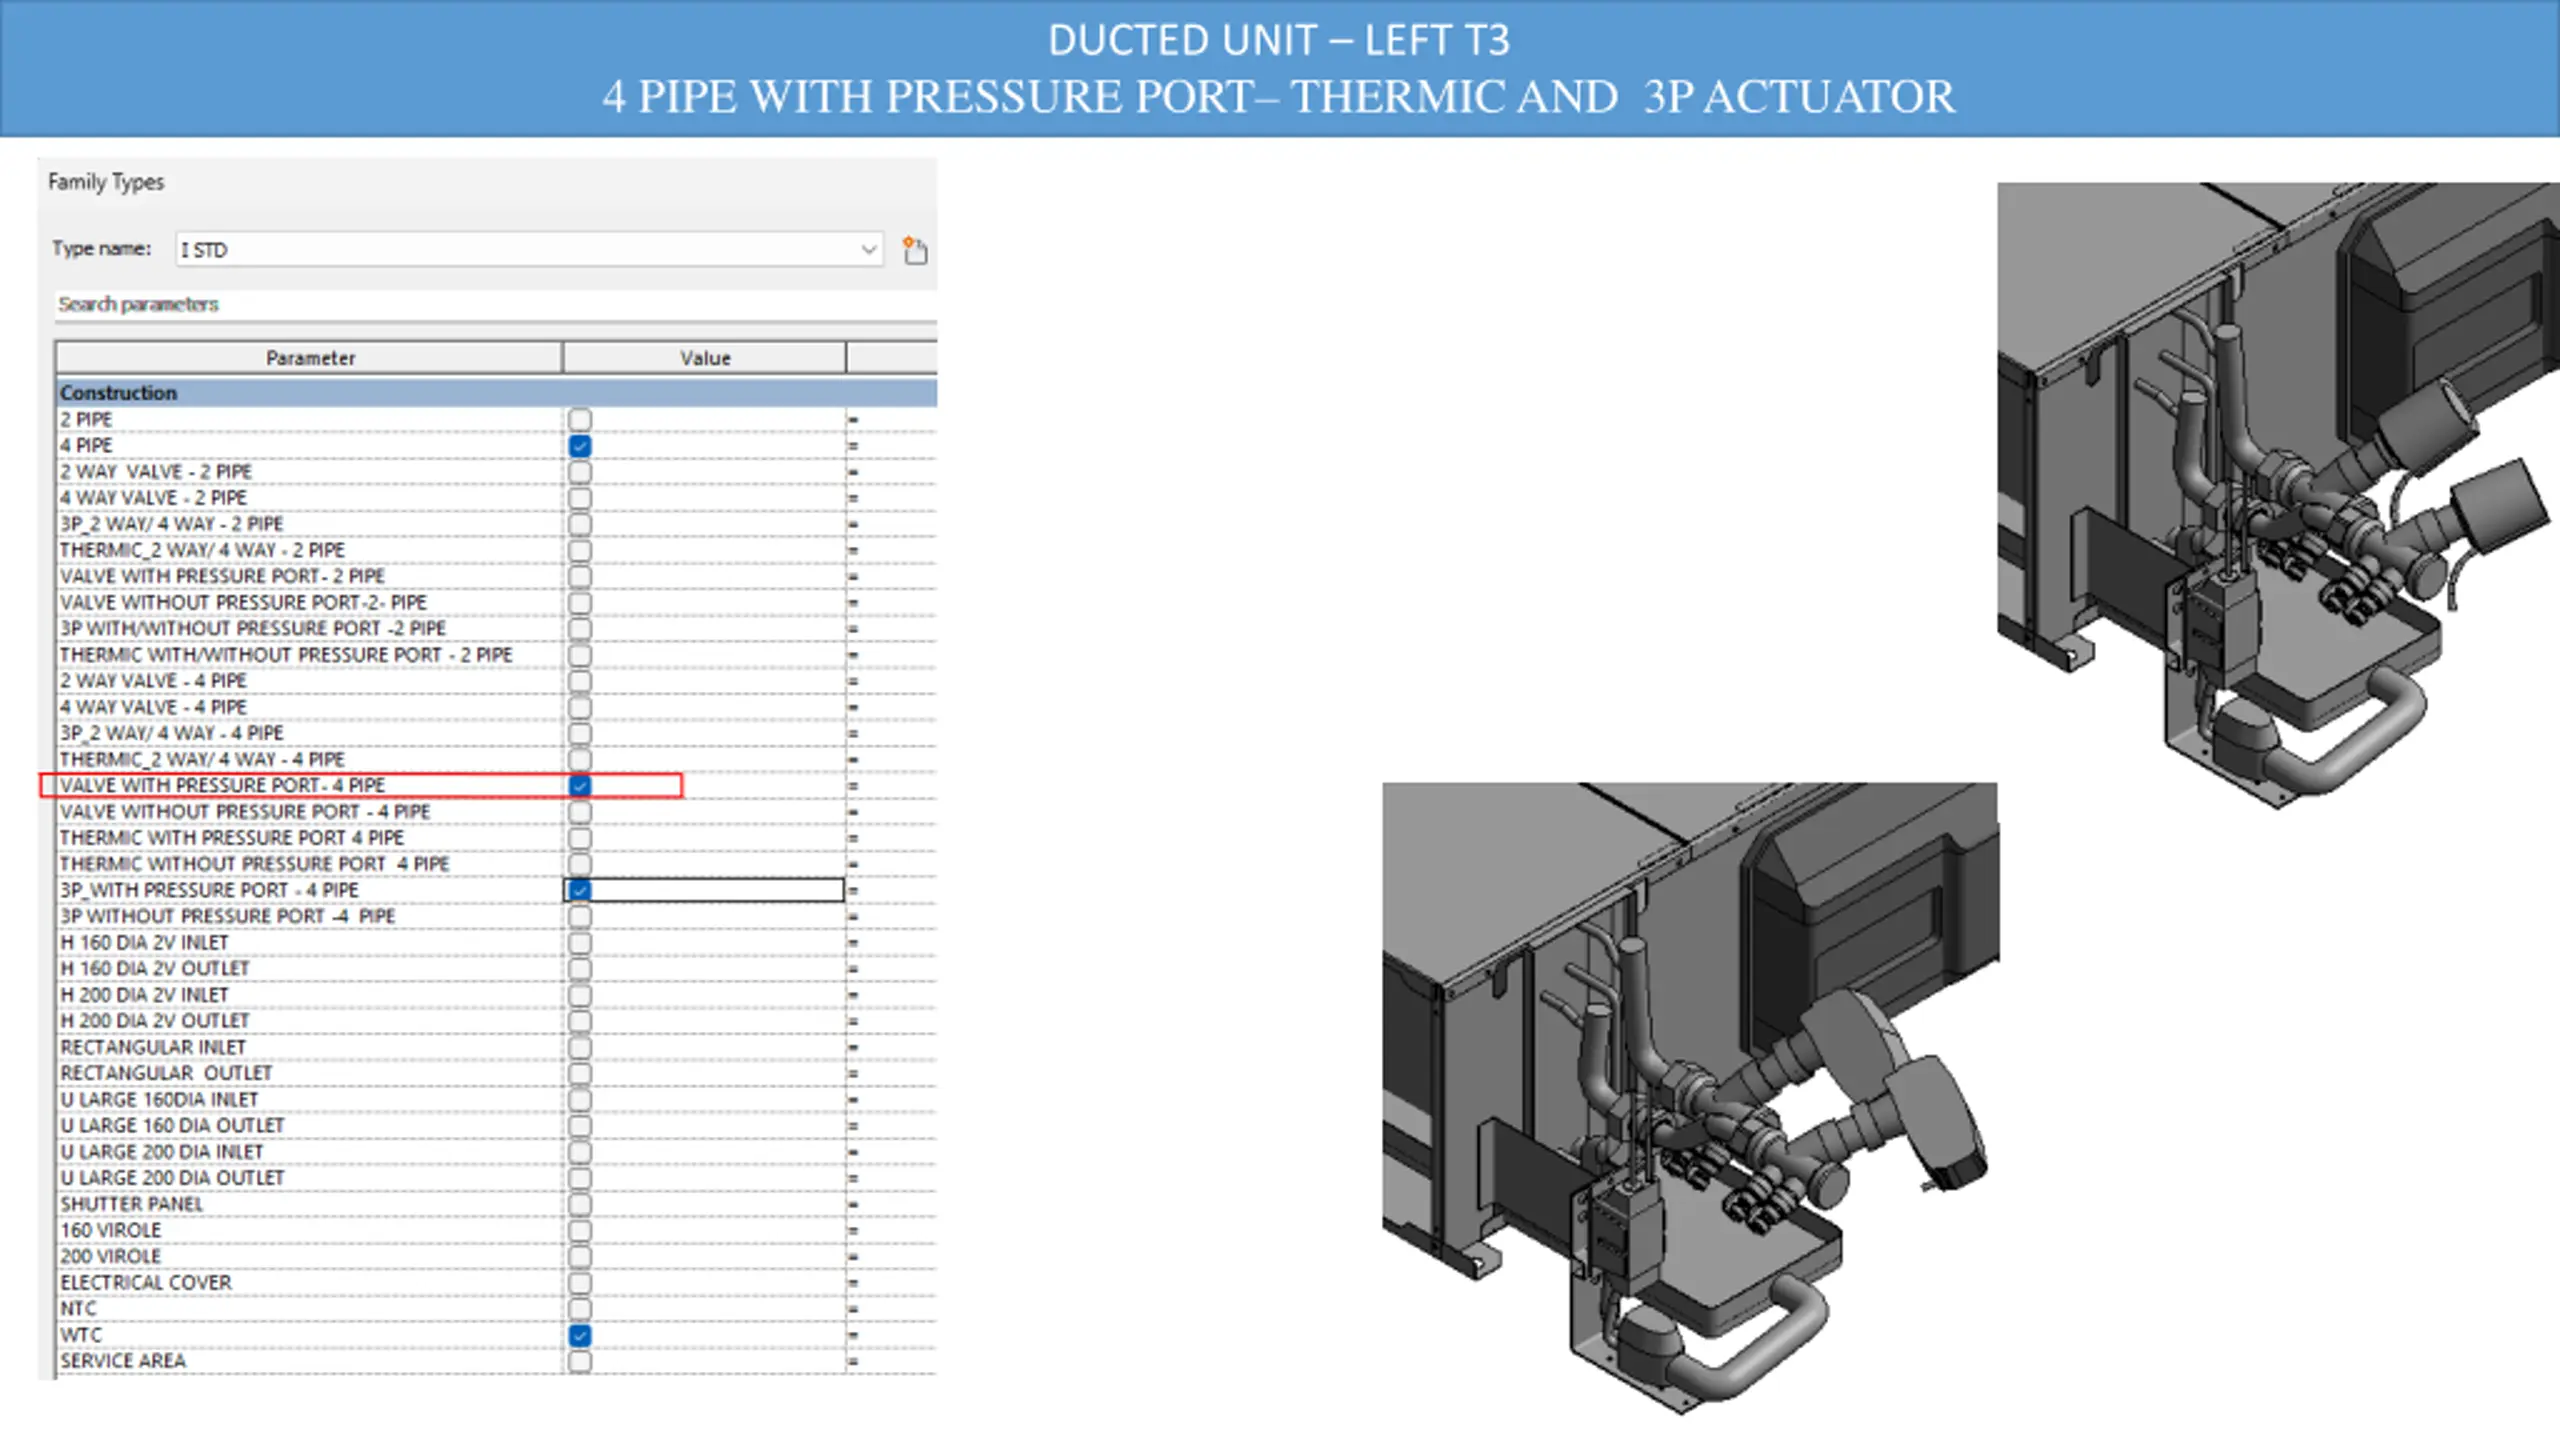Select the 4 PIPE parameter name

[86, 445]
